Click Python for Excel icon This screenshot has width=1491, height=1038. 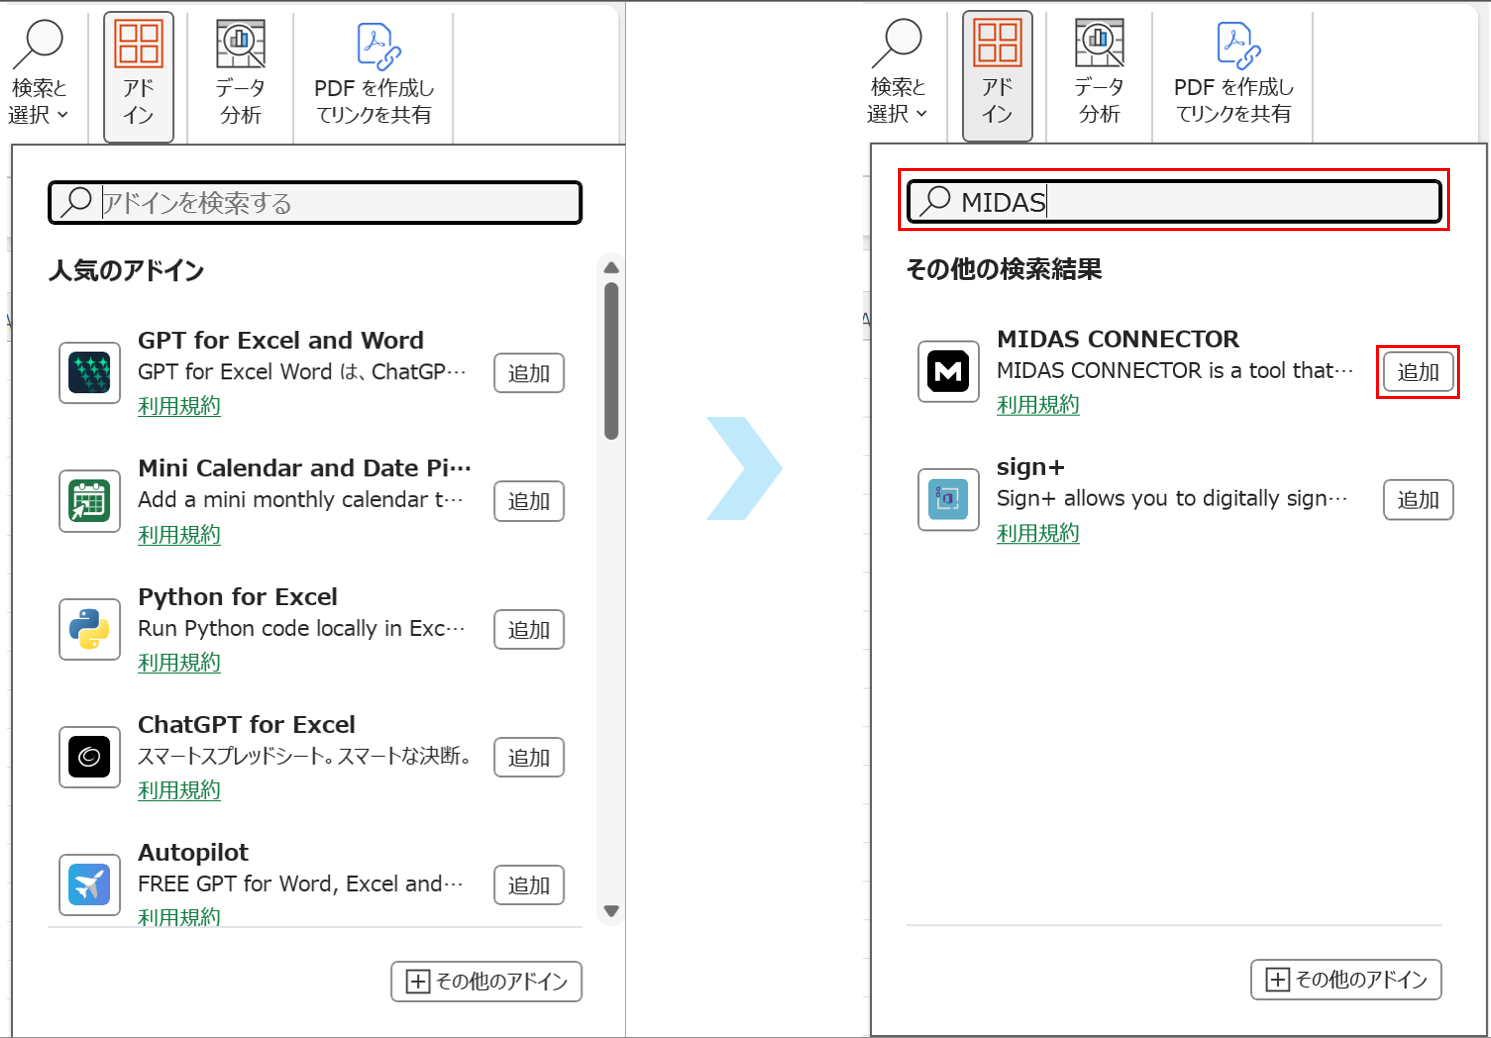pyautogui.click(x=90, y=629)
